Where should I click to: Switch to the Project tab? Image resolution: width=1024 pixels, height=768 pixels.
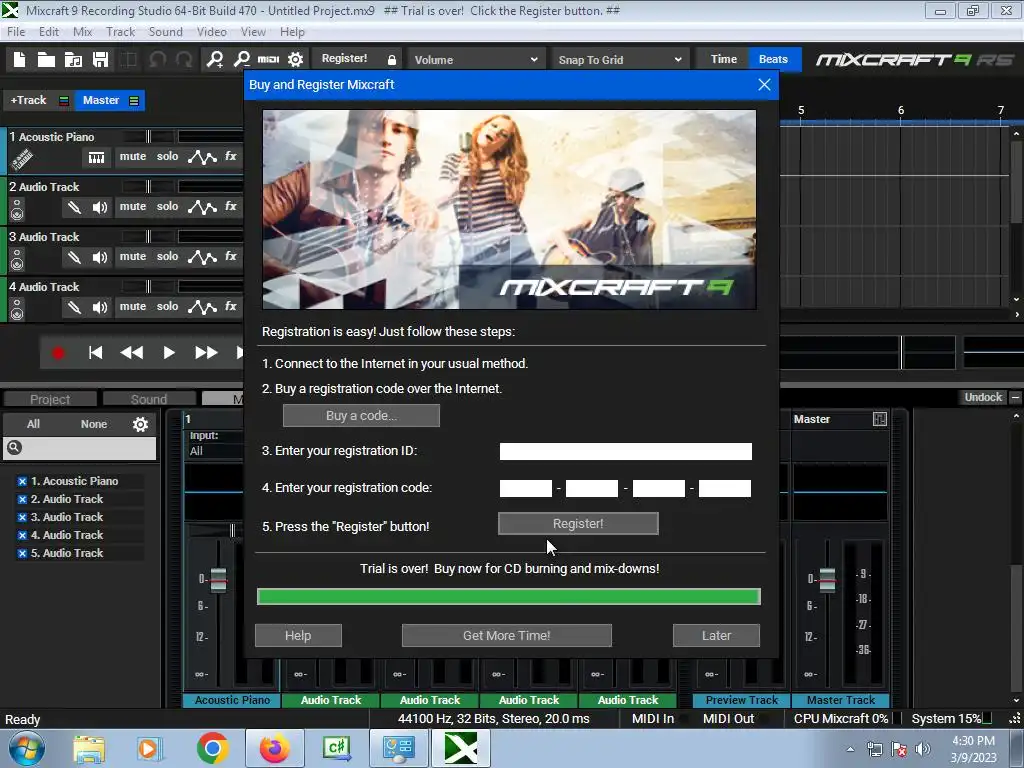(50, 399)
